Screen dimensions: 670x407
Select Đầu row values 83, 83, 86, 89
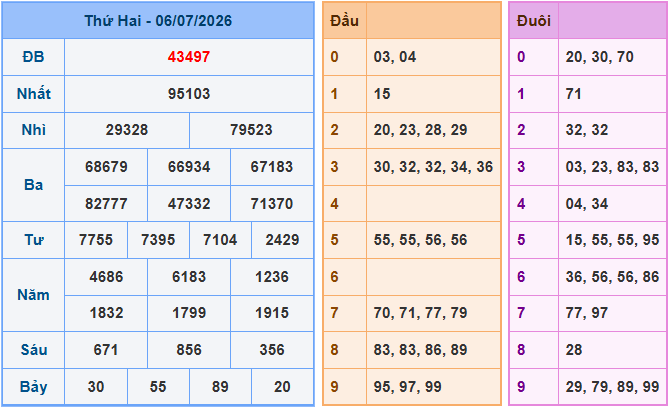420,350
